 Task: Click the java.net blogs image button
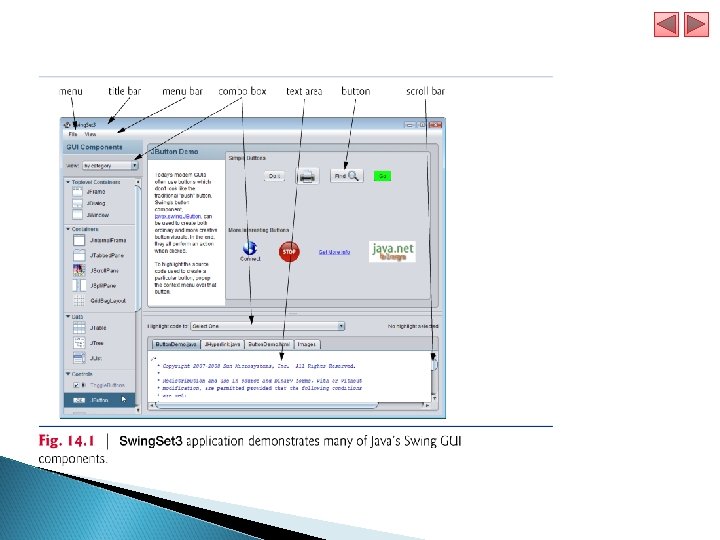(392, 252)
